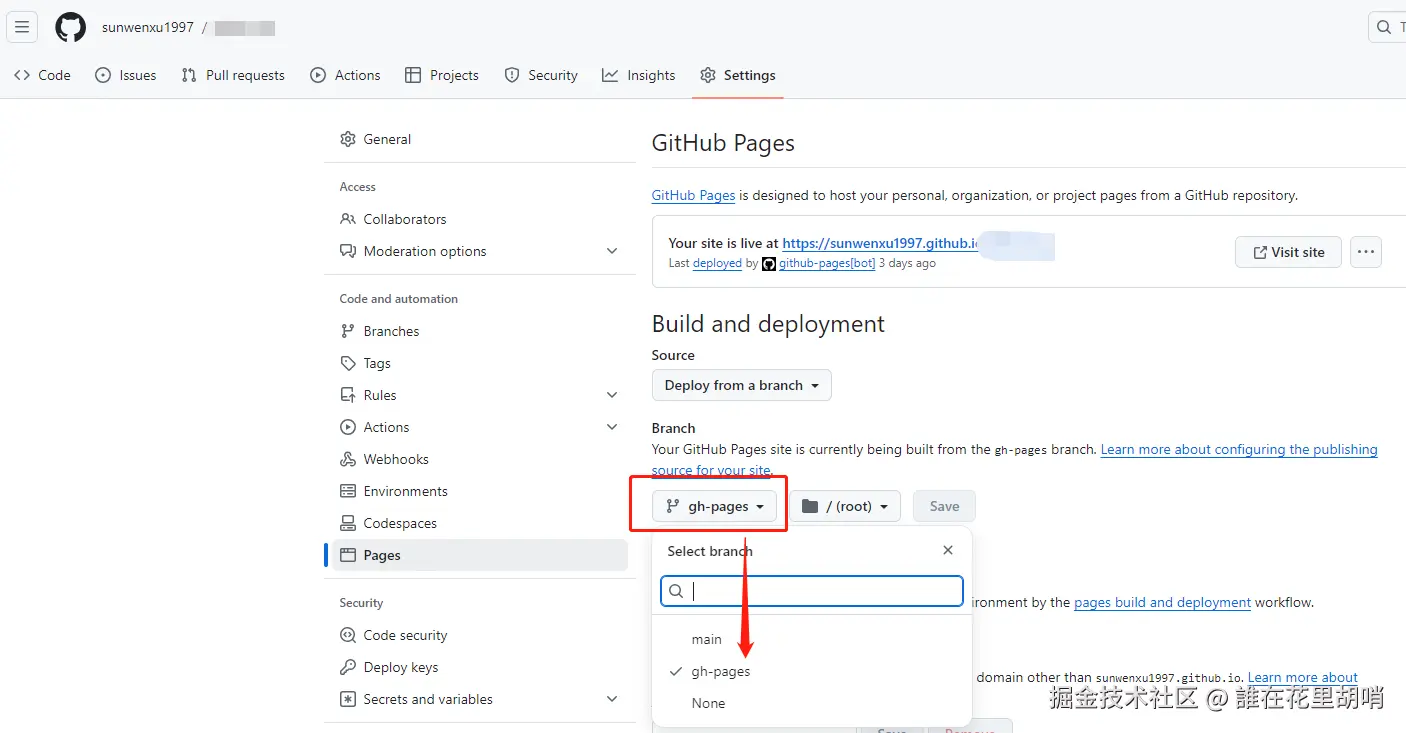Select the main branch option
This screenshot has width=1406, height=733.
(707, 639)
